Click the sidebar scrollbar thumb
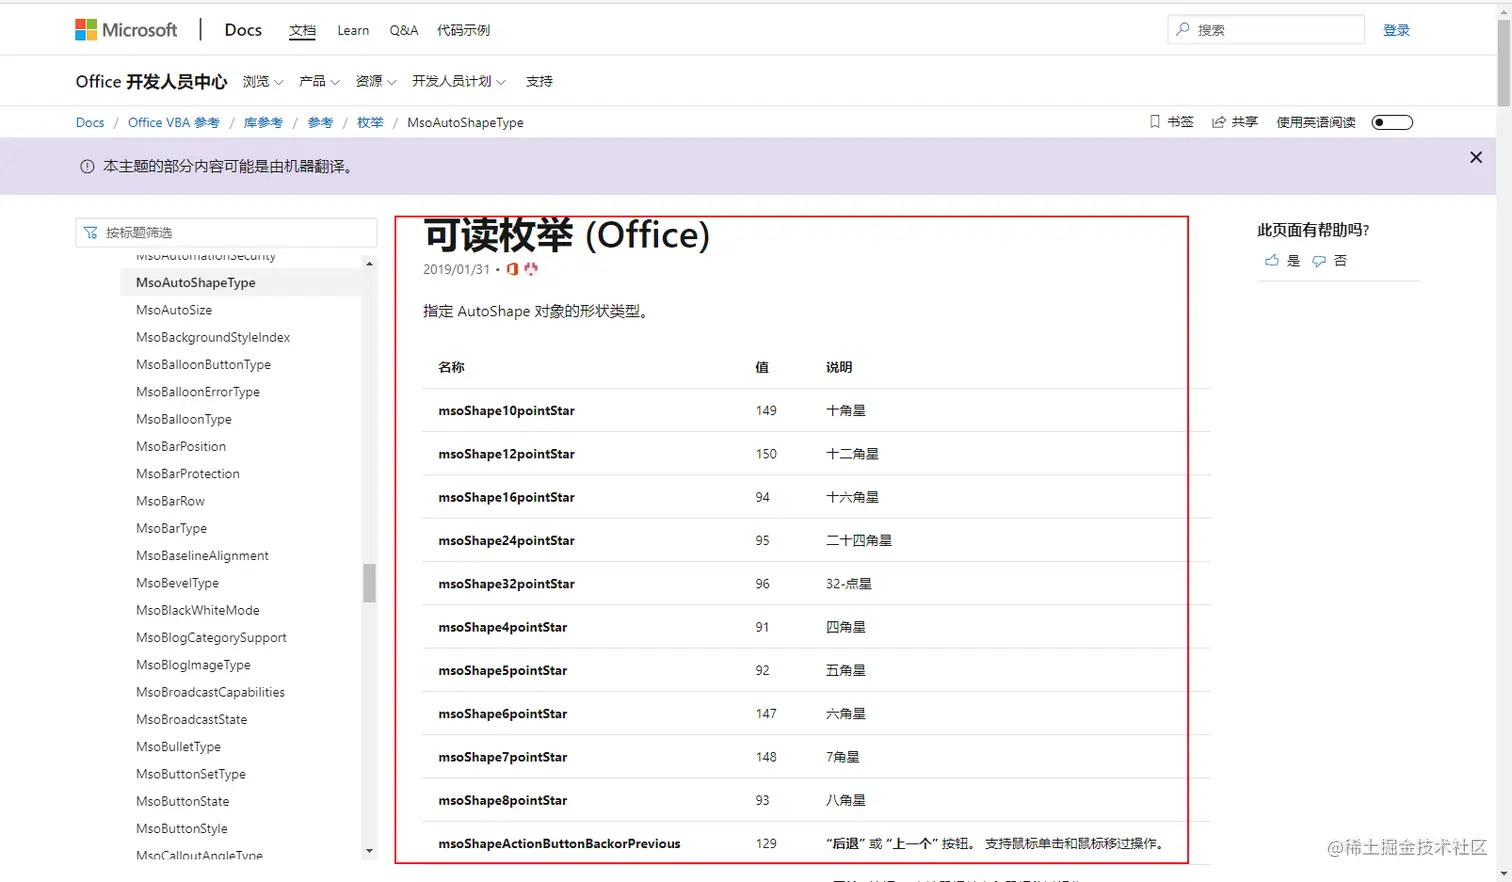This screenshot has height=882, width=1512. 369,583
